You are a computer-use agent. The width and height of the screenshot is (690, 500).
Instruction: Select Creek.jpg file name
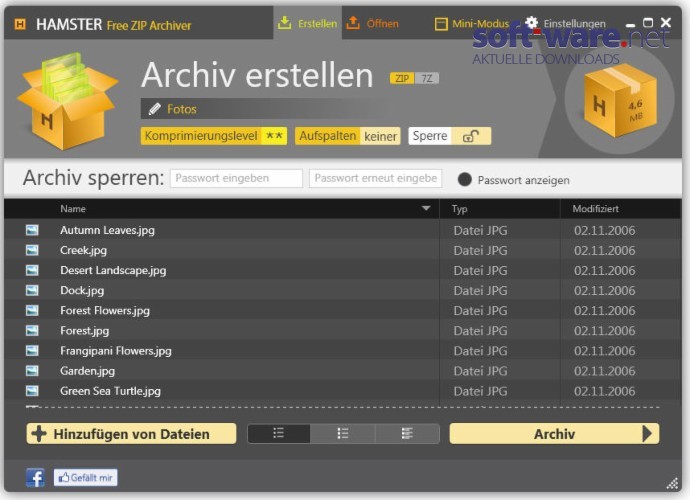[x=84, y=250]
